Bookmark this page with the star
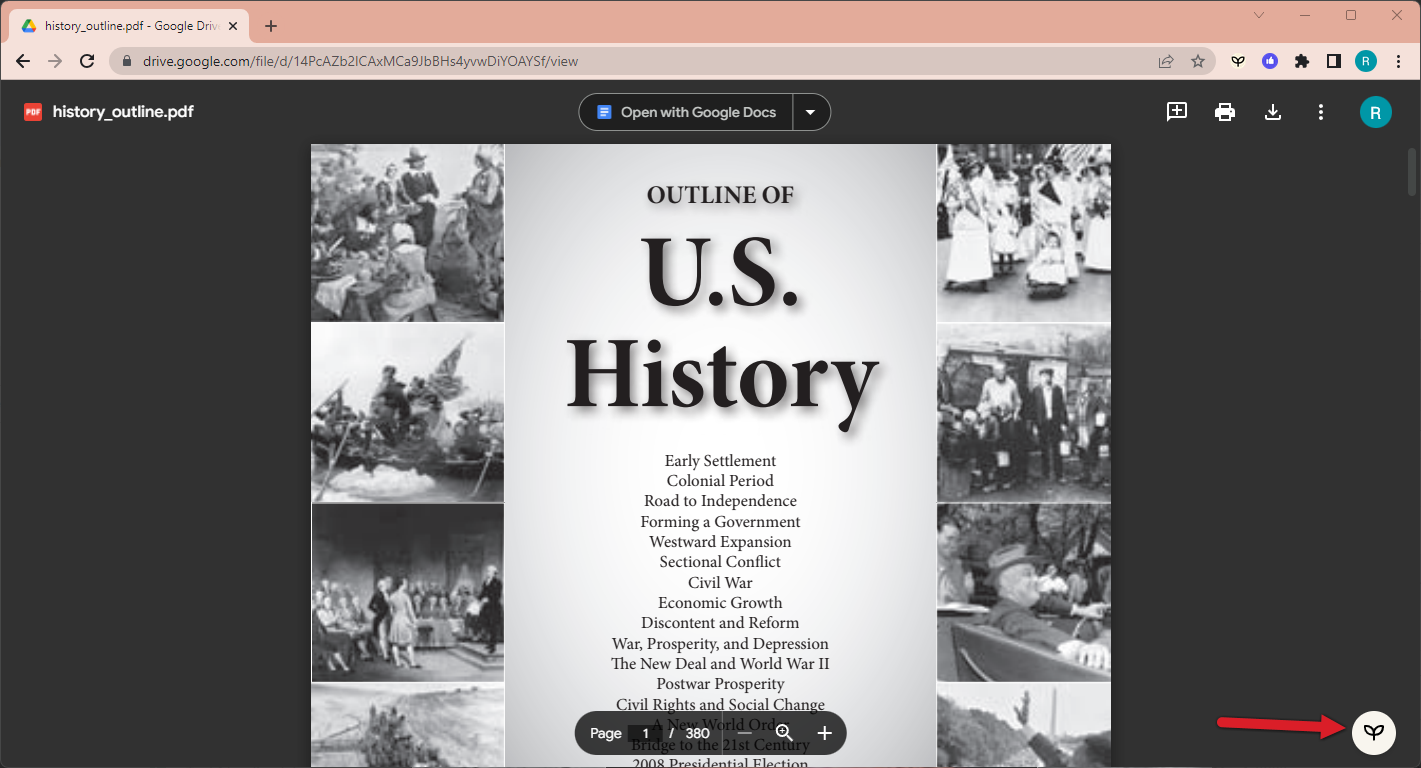The width and height of the screenshot is (1421, 768). click(1198, 61)
